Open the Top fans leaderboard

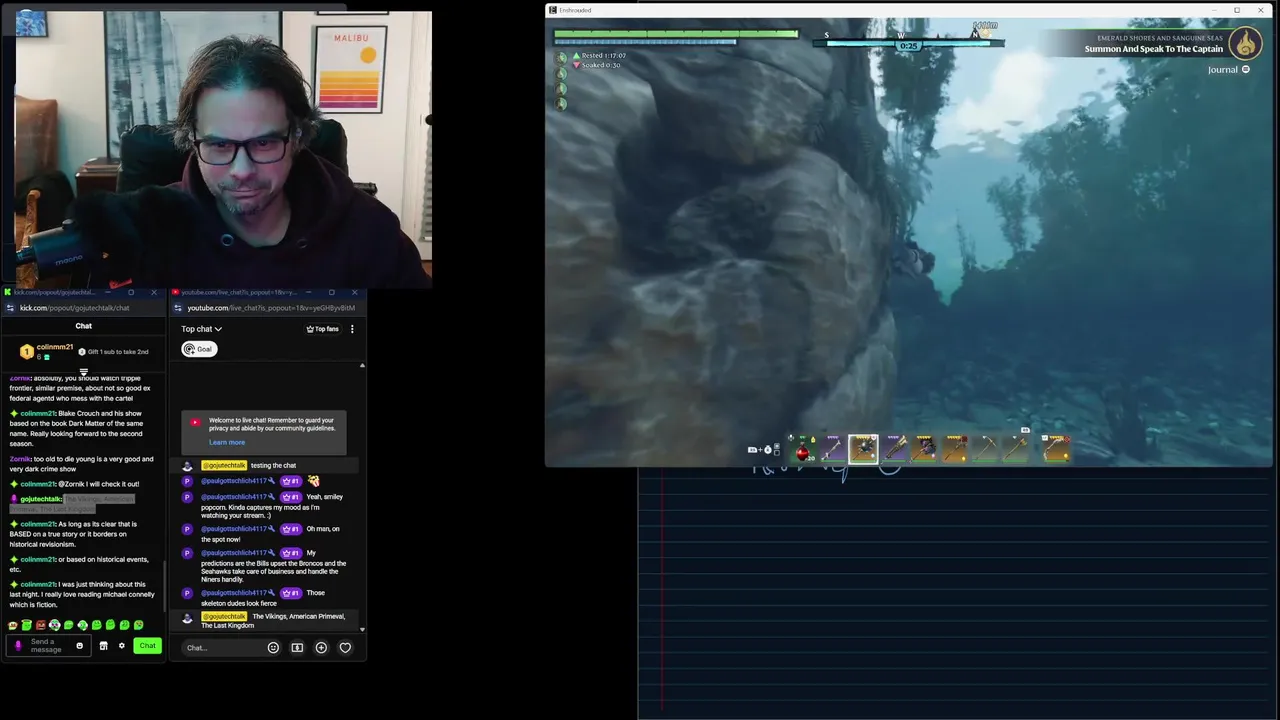pyautogui.click(x=322, y=329)
